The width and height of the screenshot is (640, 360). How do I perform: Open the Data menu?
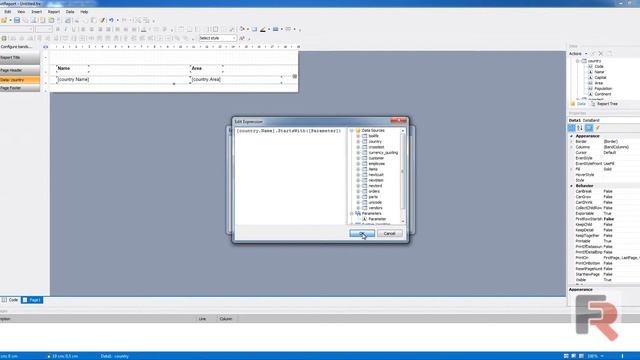70,12
